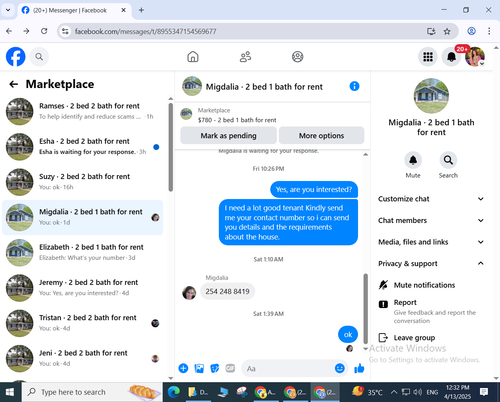Image resolution: width=500 pixels, height=402 pixels.
Task: Click the Mute bell icon in details panel
Action: (x=413, y=160)
